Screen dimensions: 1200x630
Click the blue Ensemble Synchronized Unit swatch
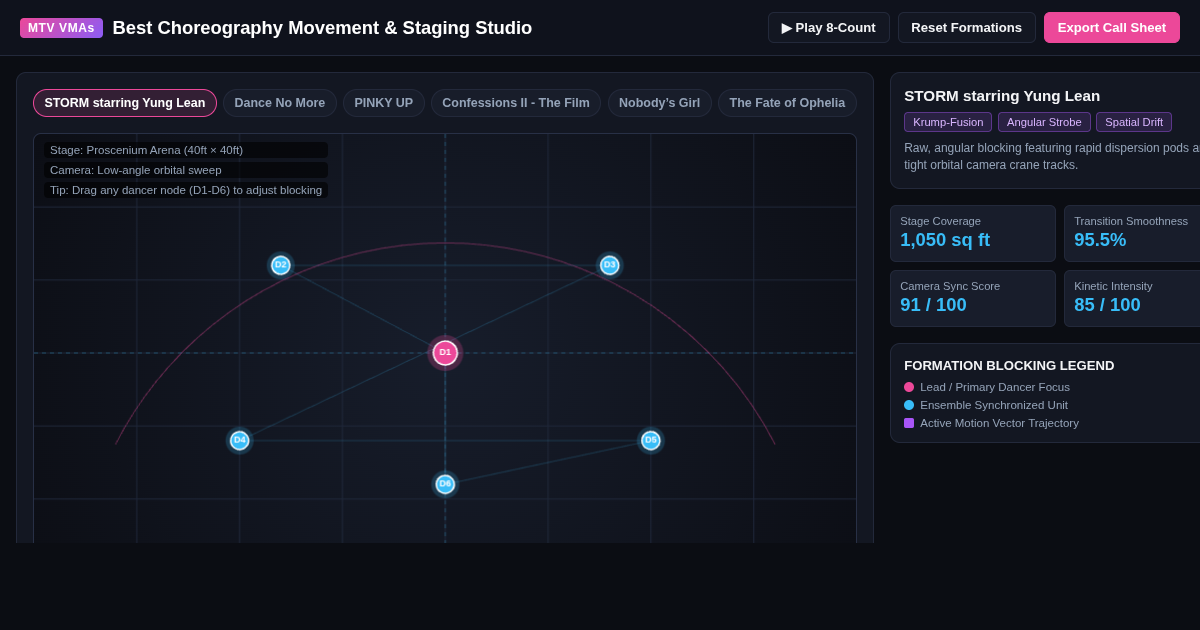point(909,405)
